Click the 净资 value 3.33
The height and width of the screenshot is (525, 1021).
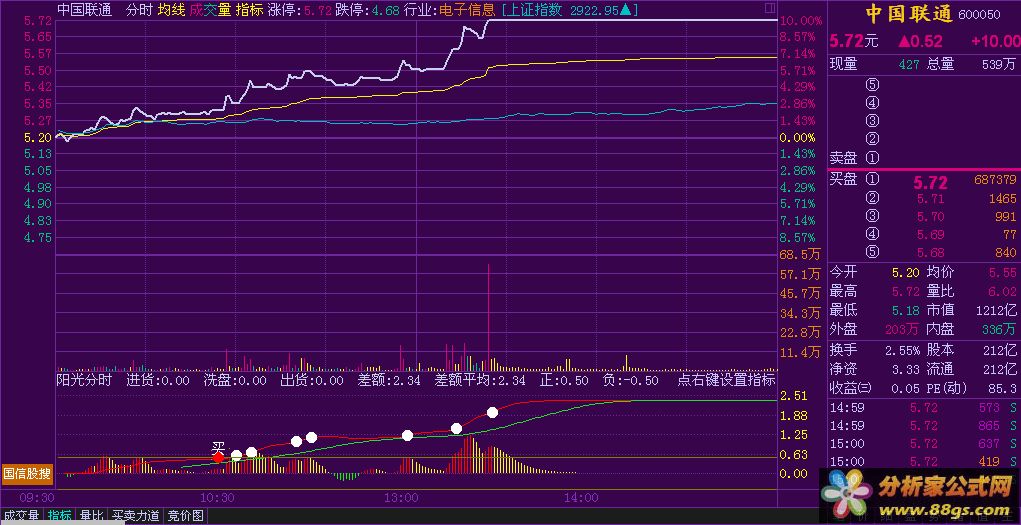click(x=906, y=369)
